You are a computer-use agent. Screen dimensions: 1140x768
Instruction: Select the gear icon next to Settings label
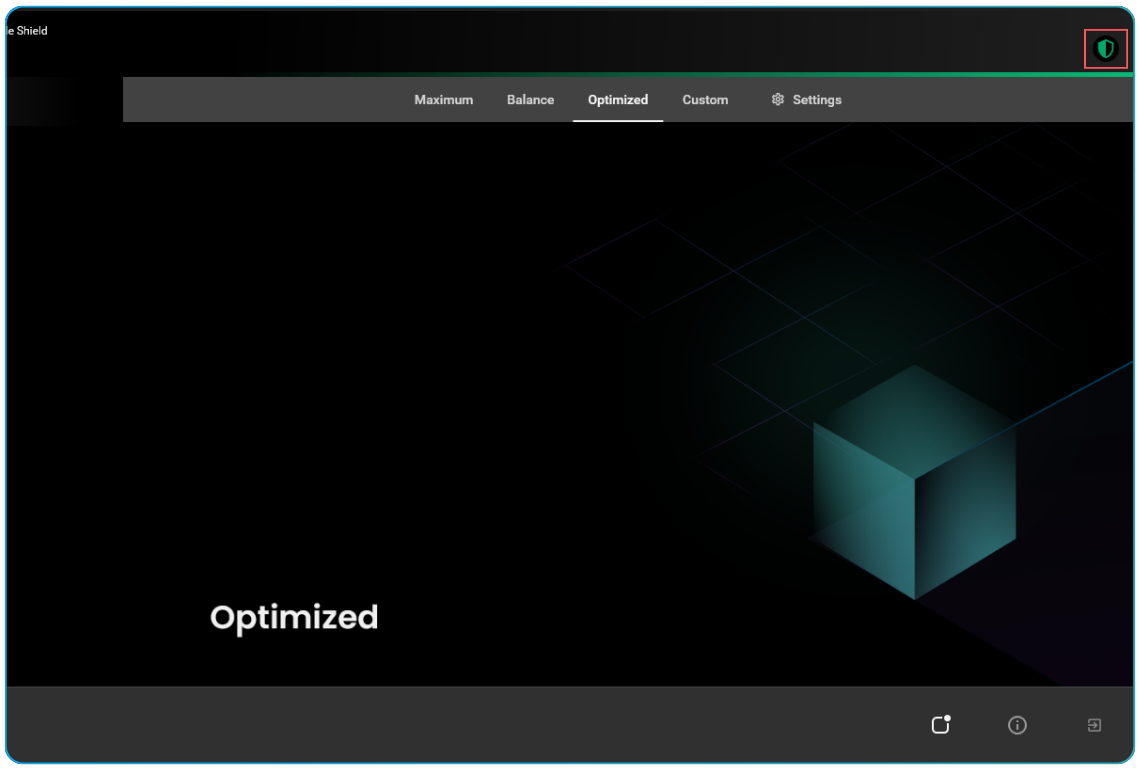pyautogui.click(x=776, y=99)
